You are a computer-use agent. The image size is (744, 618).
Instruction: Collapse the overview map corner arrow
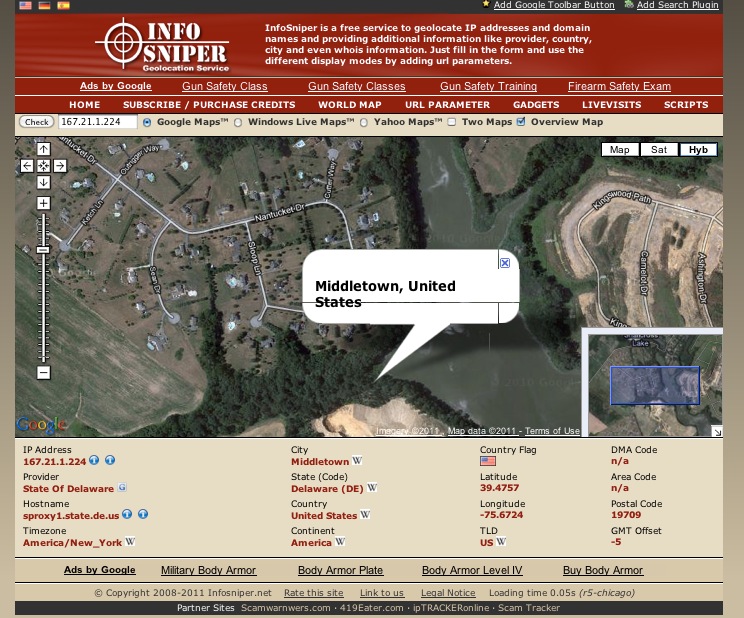tap(717, 431)
